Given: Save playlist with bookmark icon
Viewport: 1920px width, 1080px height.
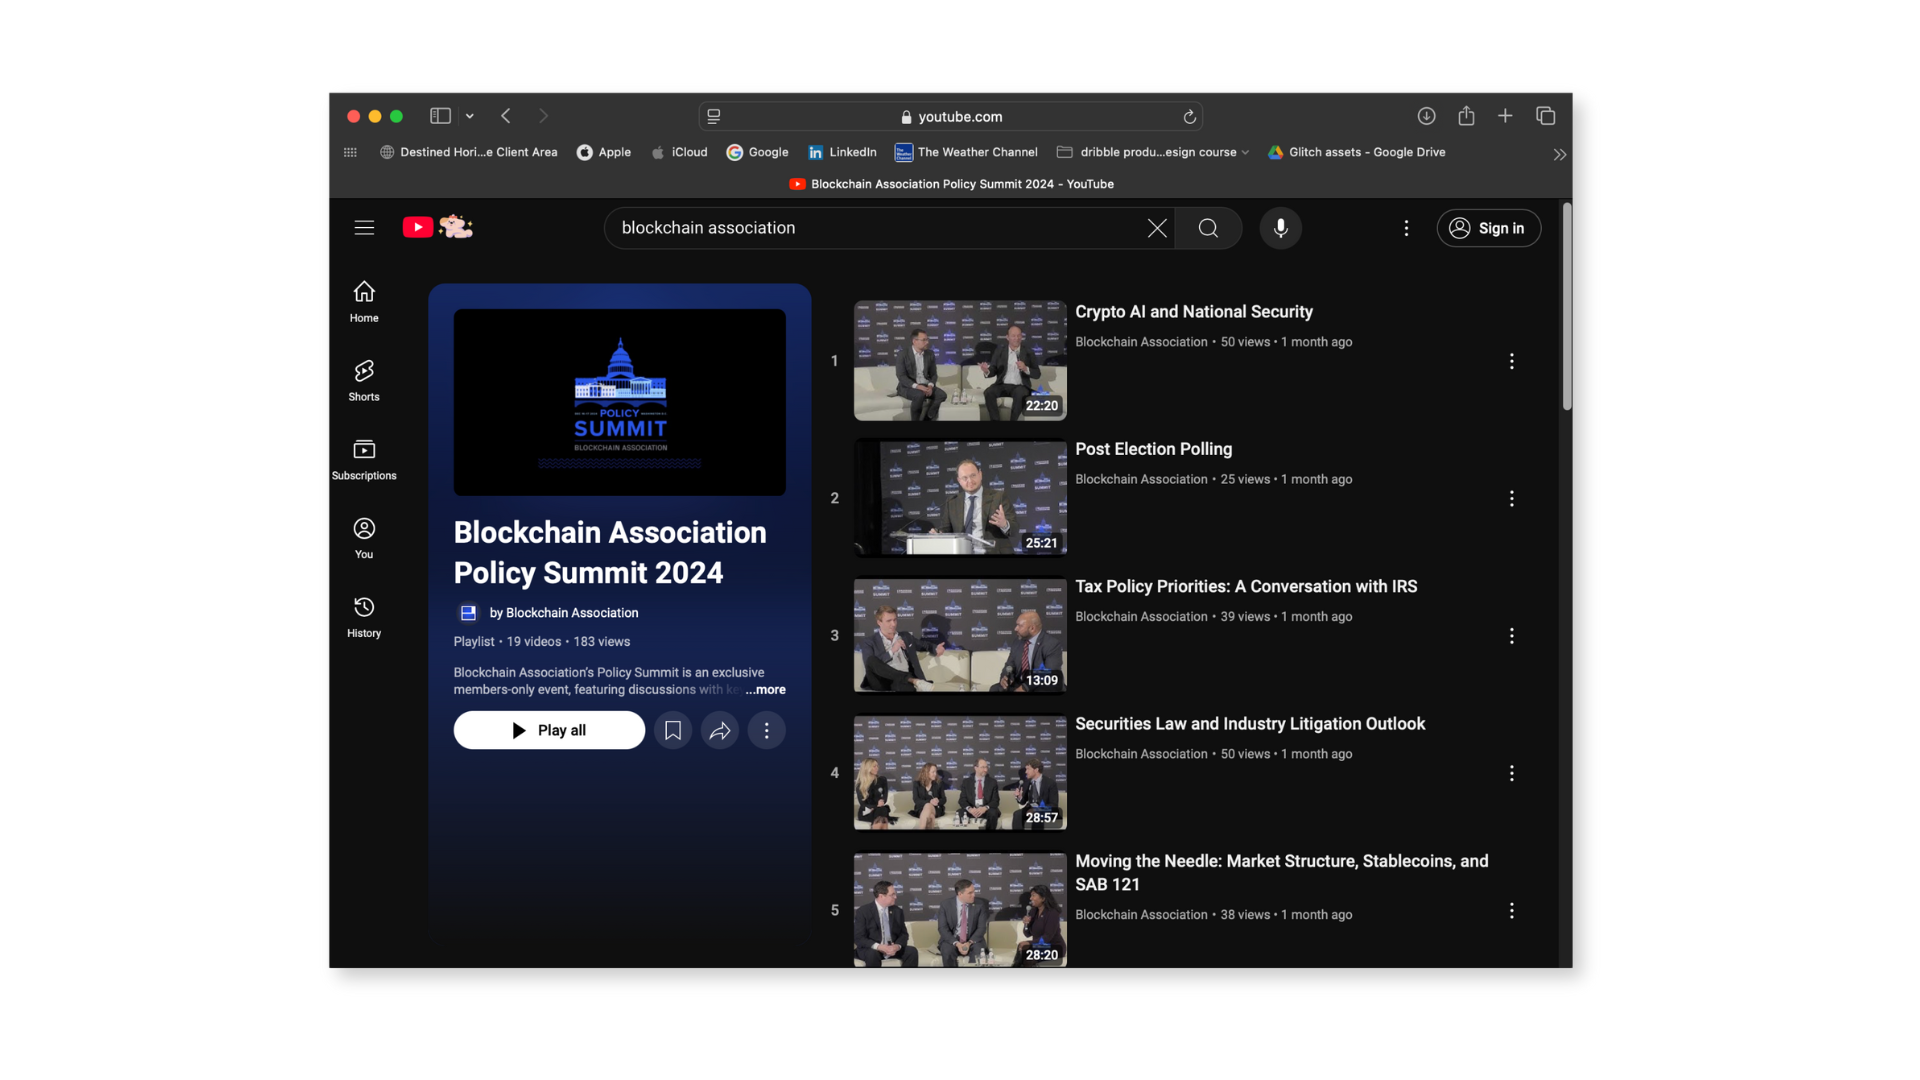Looking at the screenshot, I should pos(673,730).
